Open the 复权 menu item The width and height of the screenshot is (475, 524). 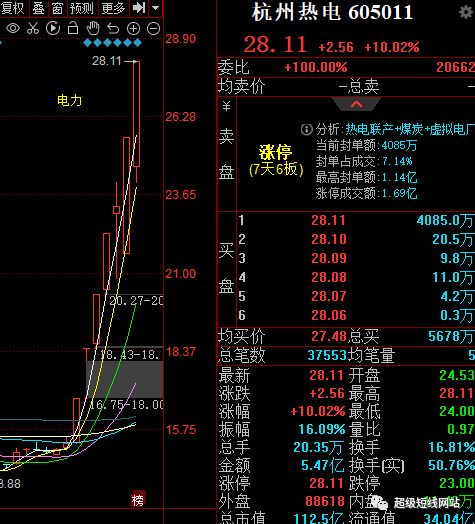click(x=13, y=8)
